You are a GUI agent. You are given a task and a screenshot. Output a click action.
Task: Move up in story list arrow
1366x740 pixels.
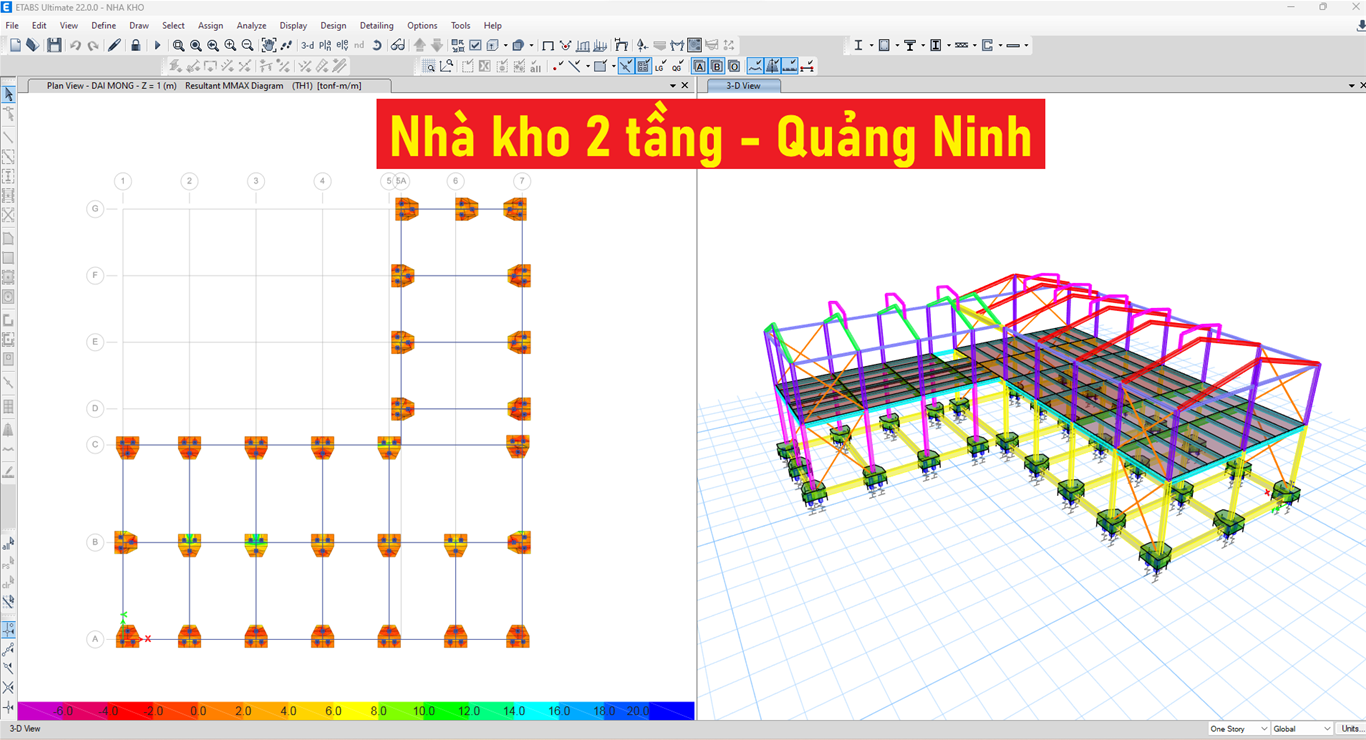coord(419,45)
